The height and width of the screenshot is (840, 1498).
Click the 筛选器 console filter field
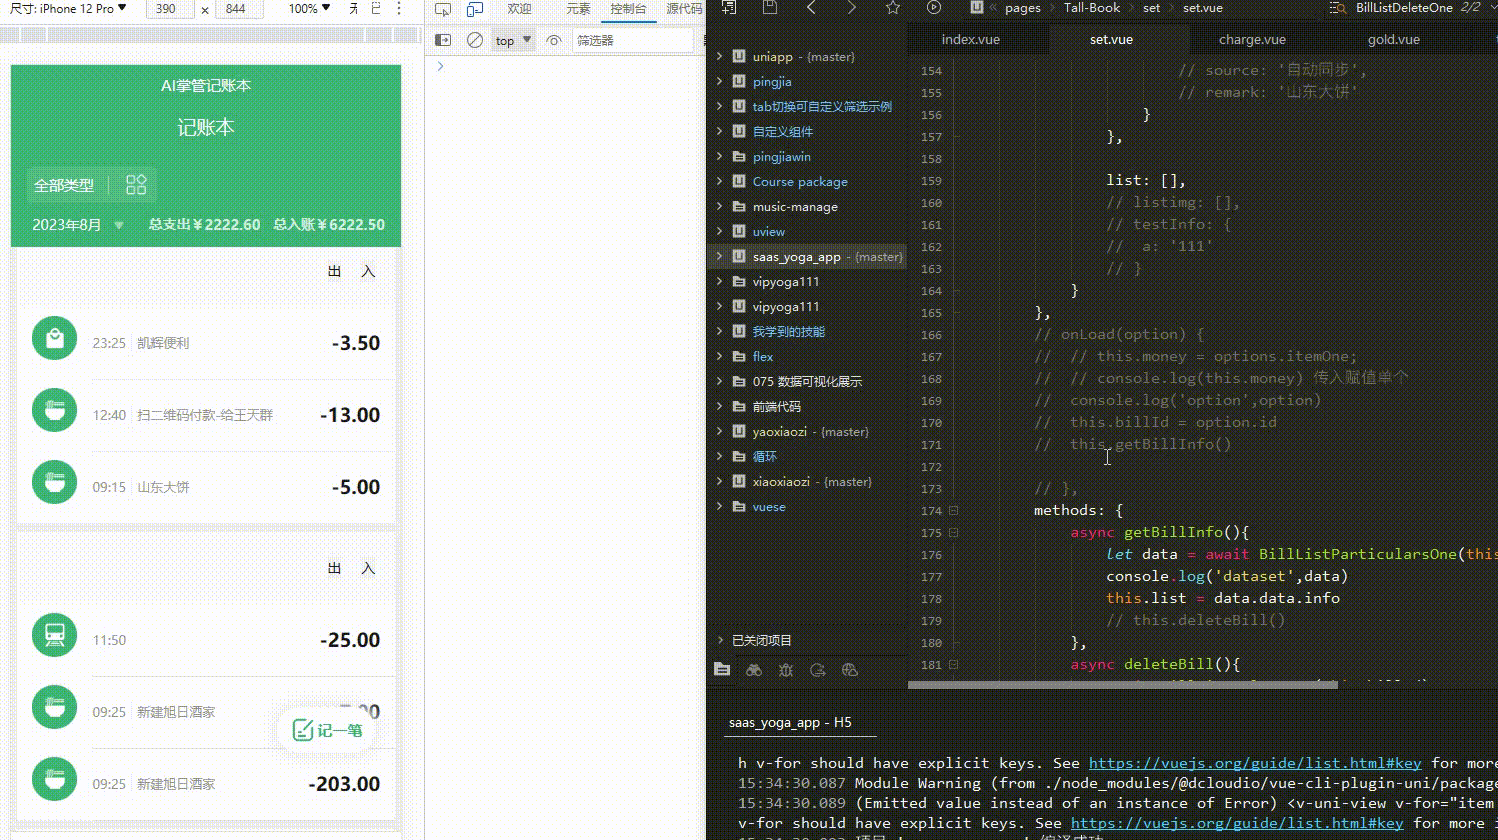[632, 40]
